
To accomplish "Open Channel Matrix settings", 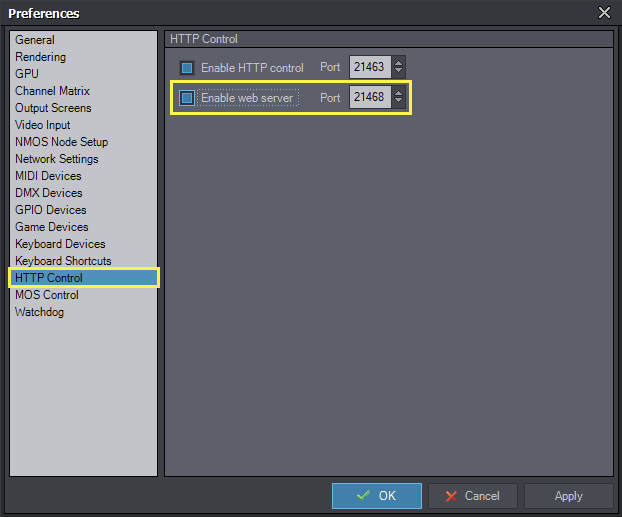I will point(52,91).
